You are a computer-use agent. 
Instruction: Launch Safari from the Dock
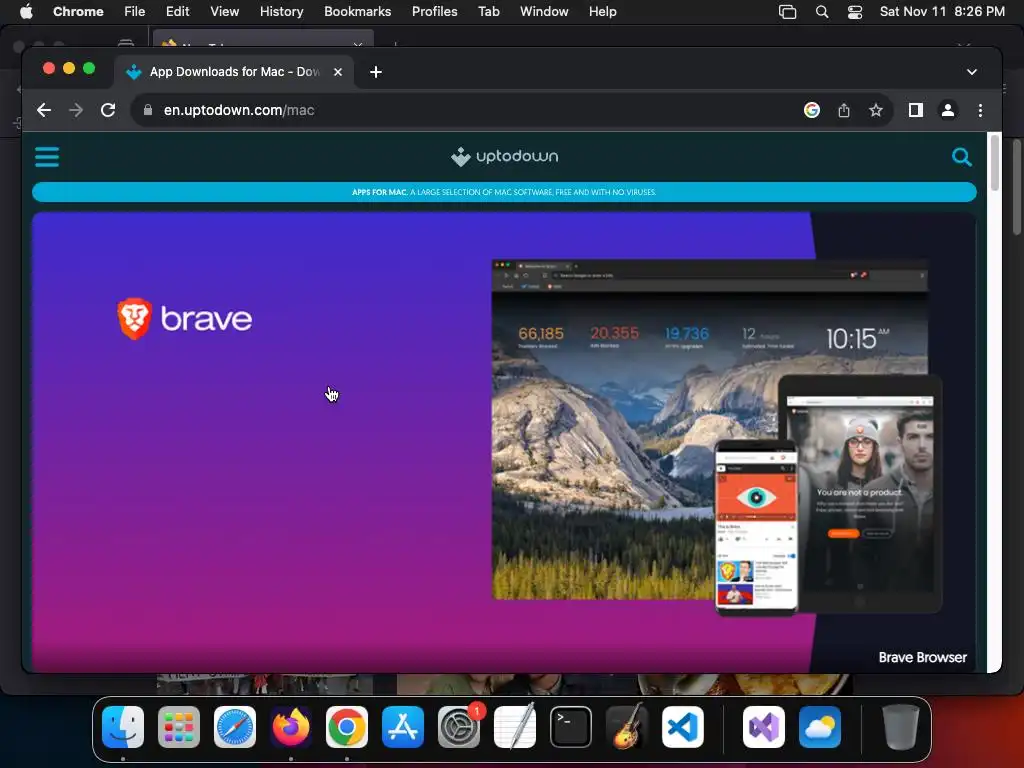(234, 727)
